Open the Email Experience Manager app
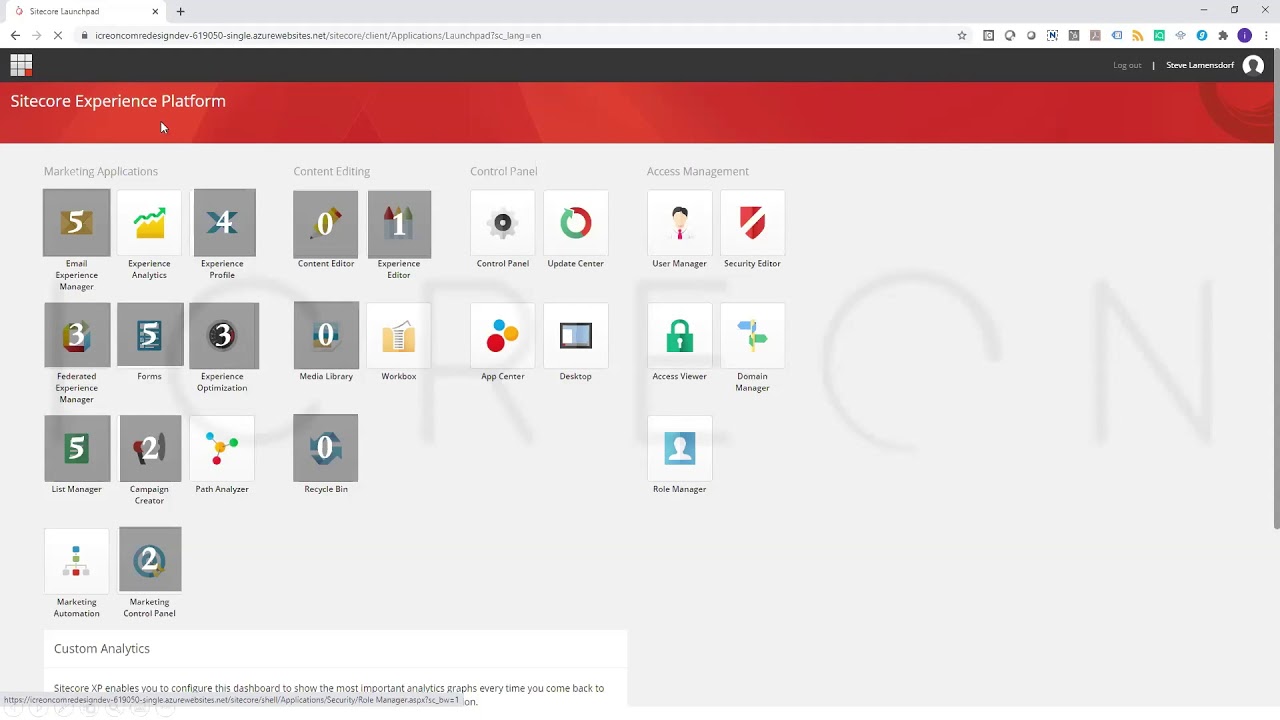Screen dimensions: 1280x720 click(x=76, y=223)
